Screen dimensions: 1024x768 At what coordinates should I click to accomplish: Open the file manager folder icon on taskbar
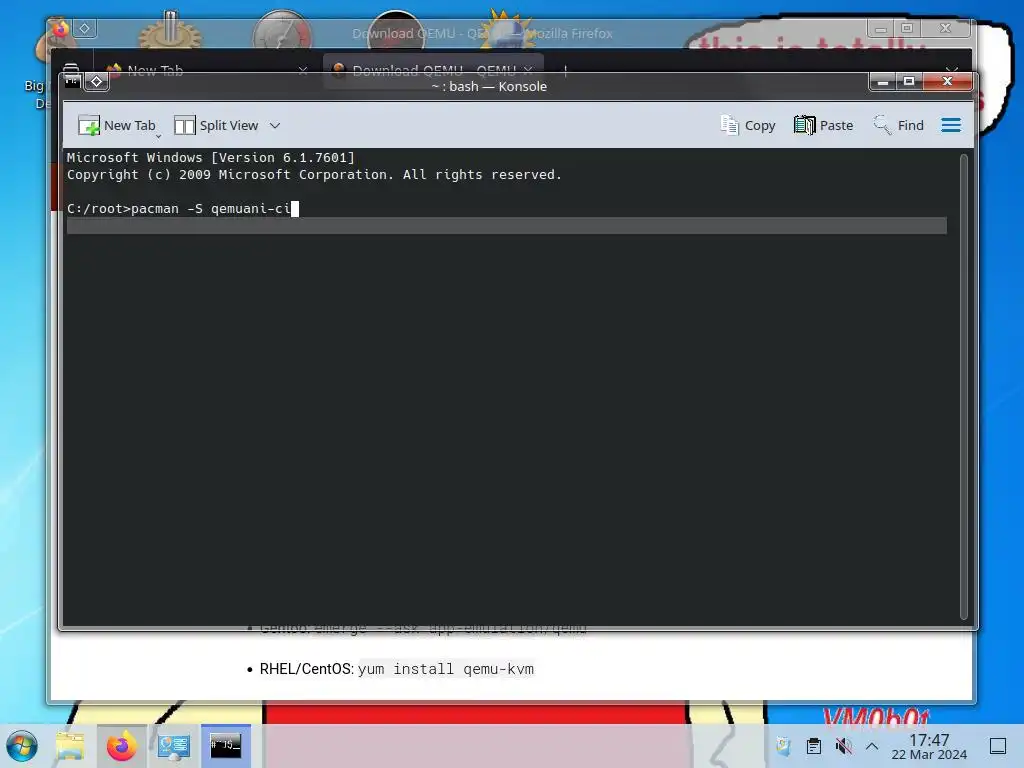pos(71,746)
